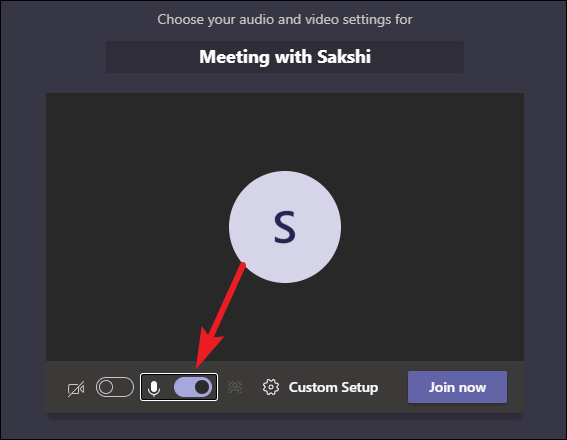Click the word Meeting in the title box
The image size is (567, 440).
234,57
